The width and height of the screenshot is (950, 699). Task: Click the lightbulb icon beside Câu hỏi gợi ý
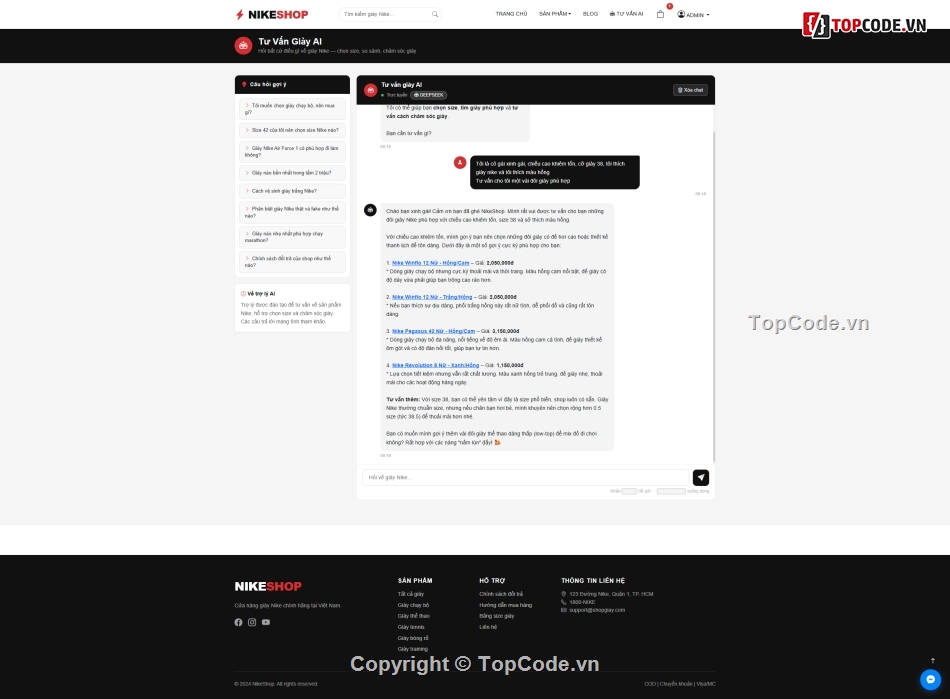point(244,84)
